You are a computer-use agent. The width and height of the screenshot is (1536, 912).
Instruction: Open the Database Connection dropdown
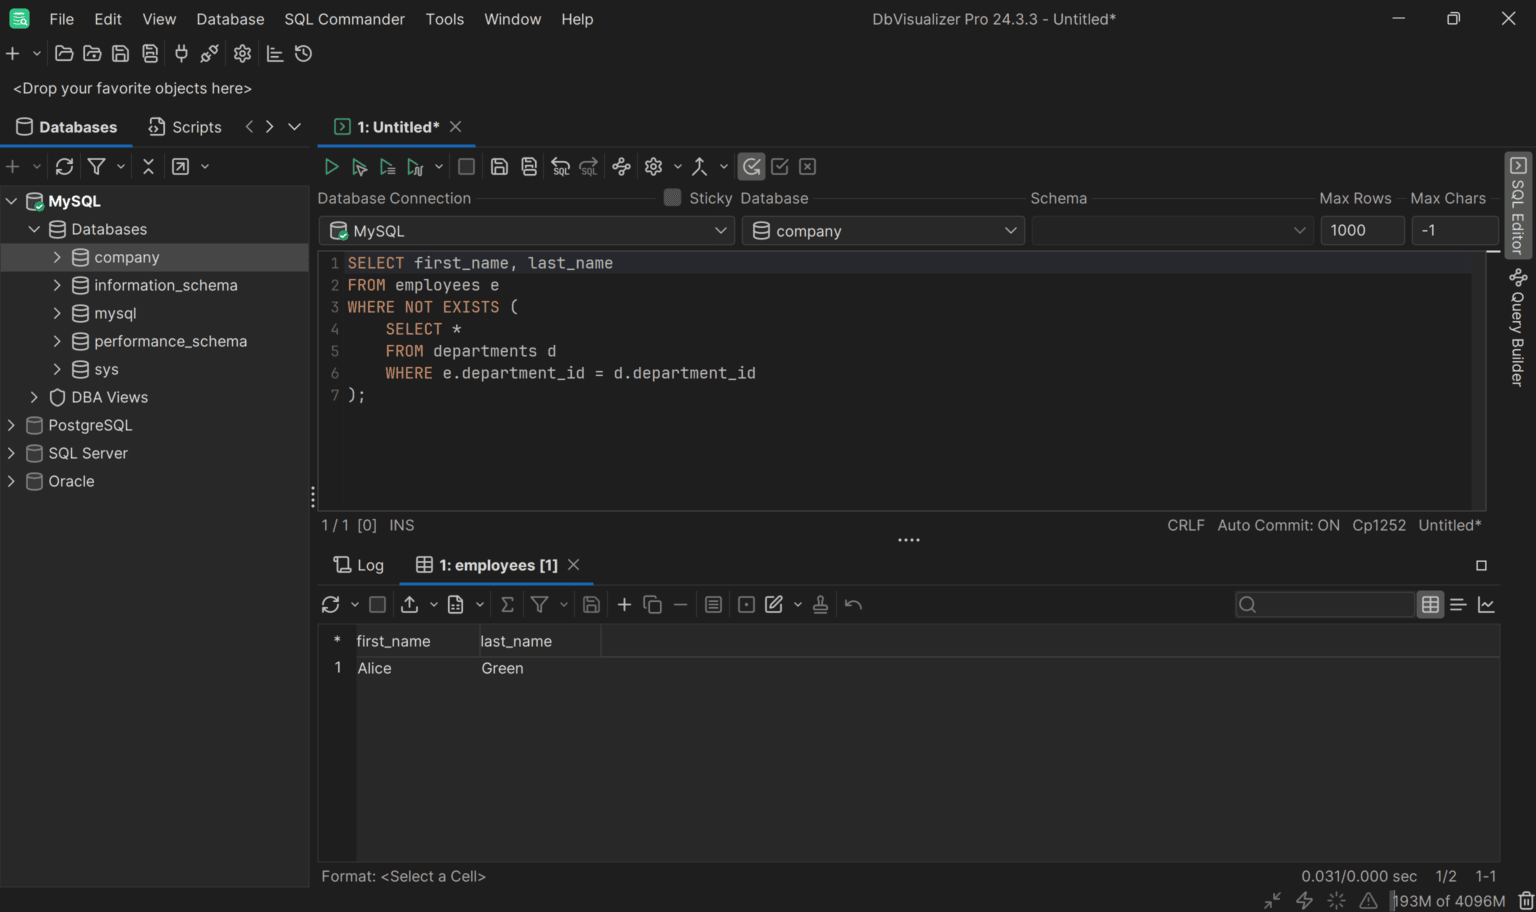coord(722,230)
